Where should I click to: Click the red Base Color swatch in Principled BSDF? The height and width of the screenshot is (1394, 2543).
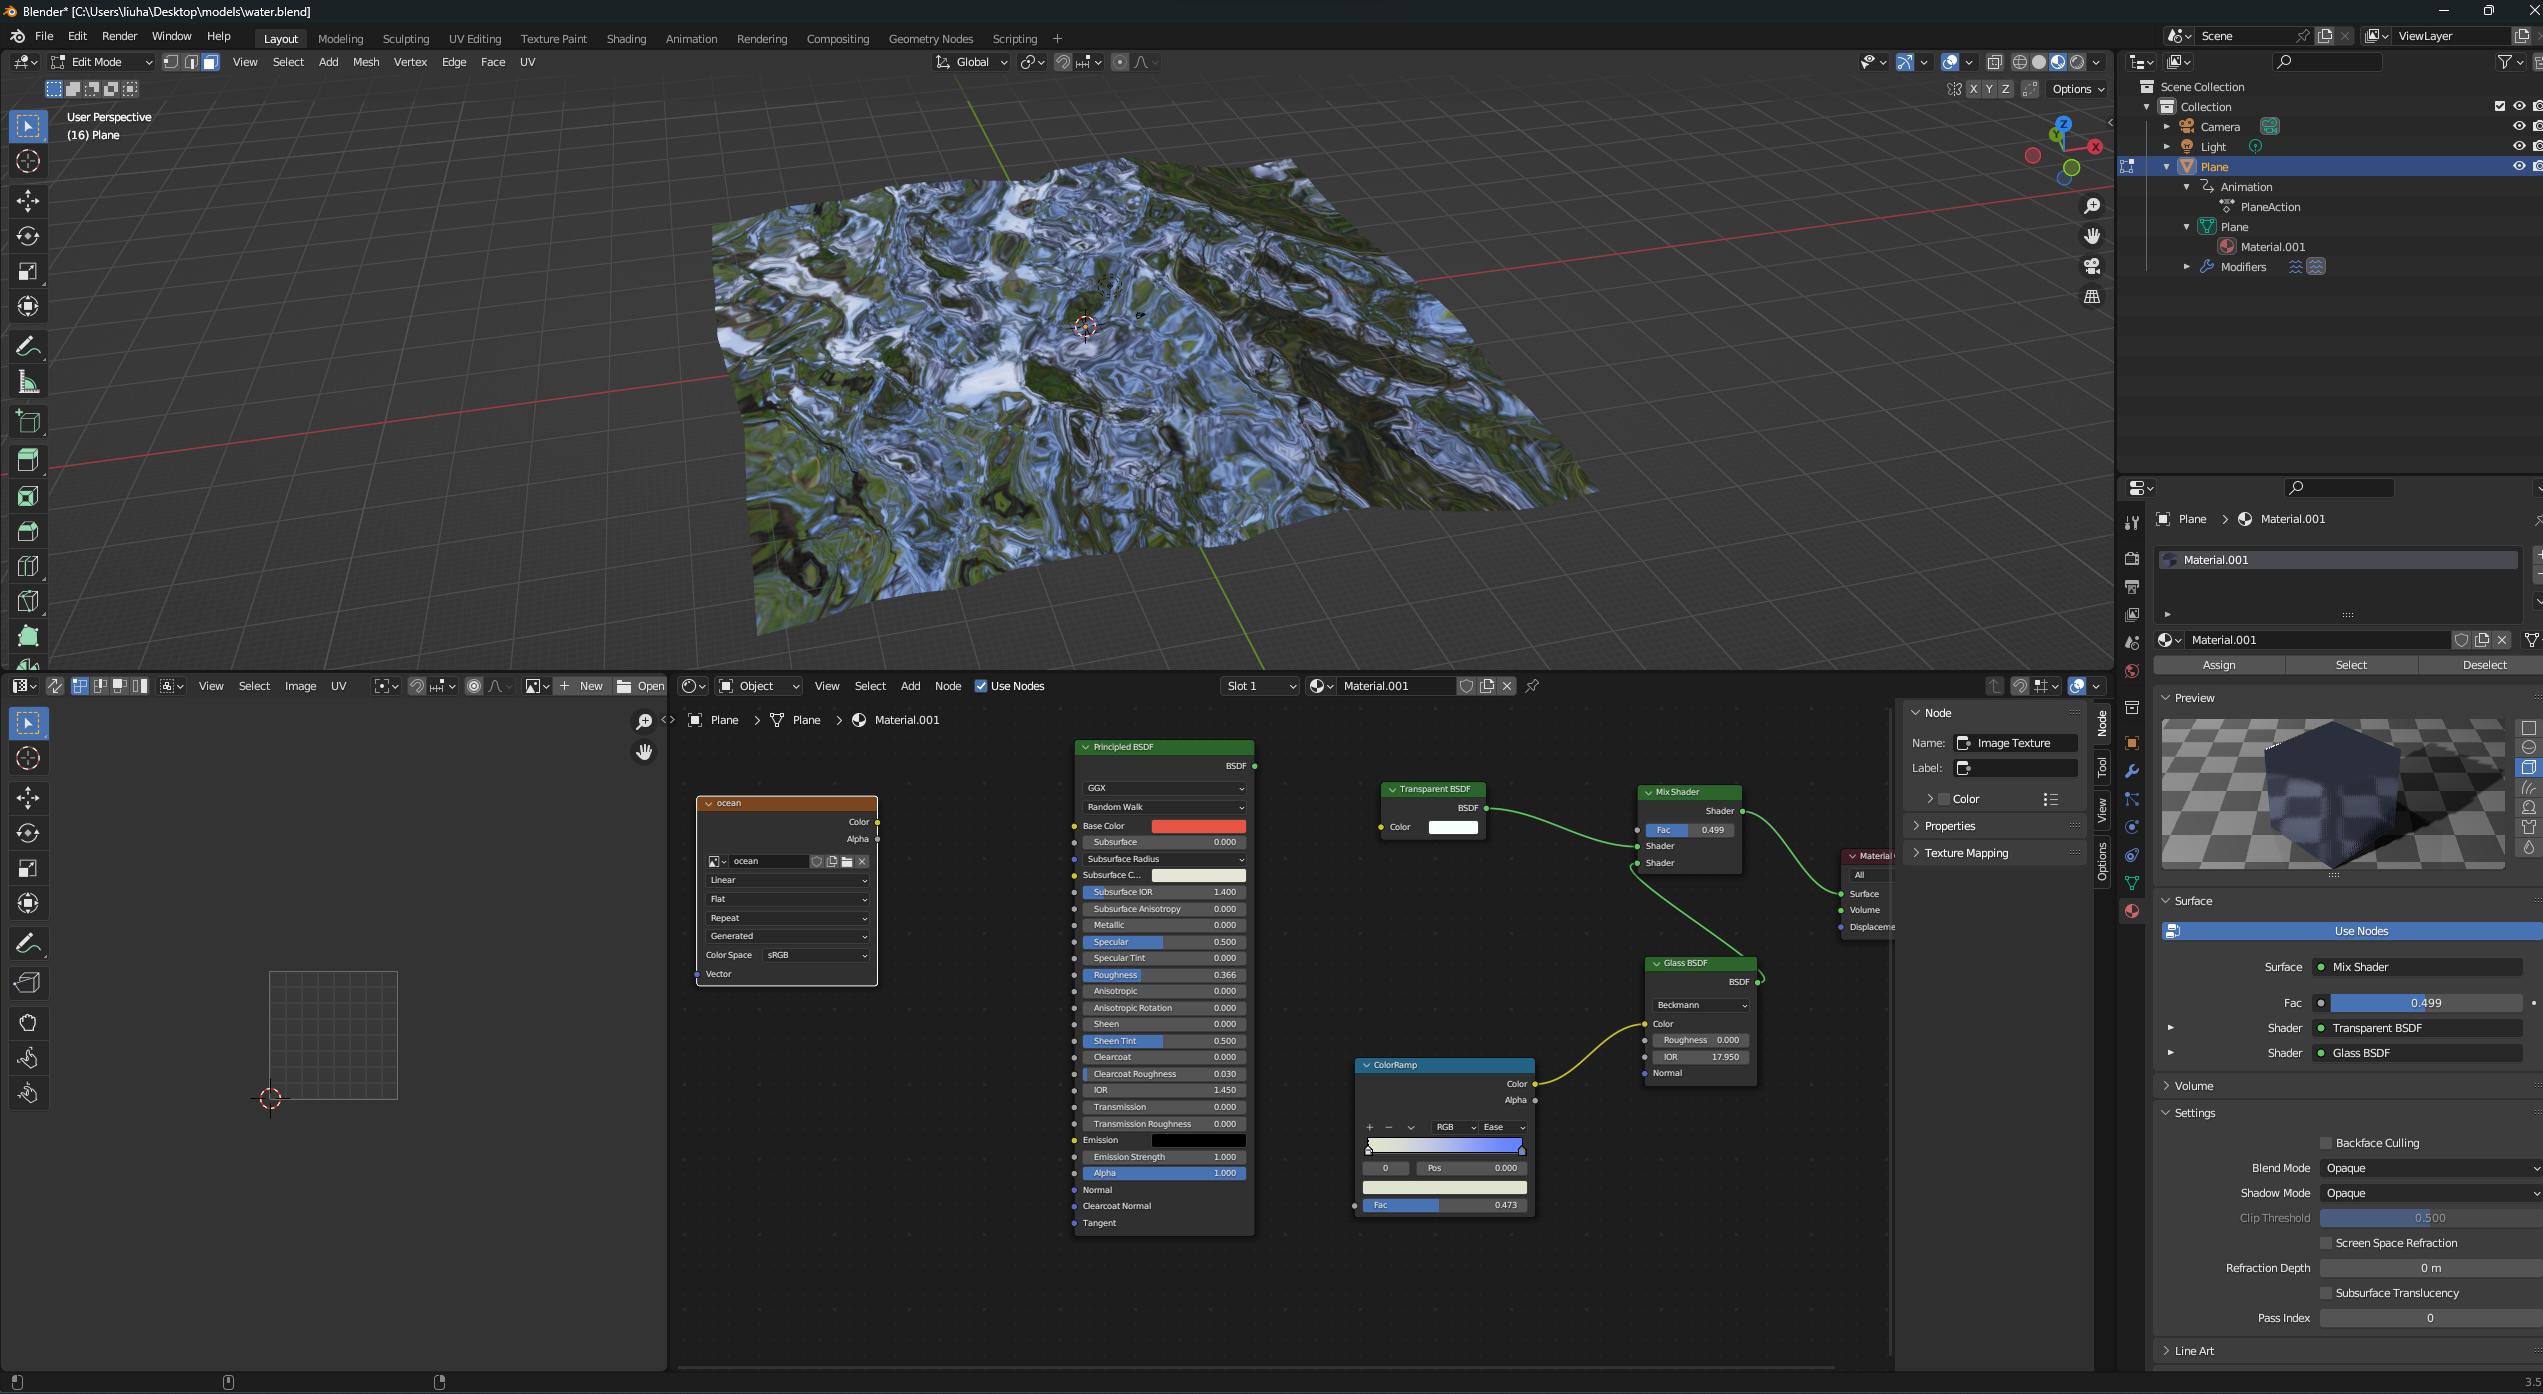pos(1199,826)
